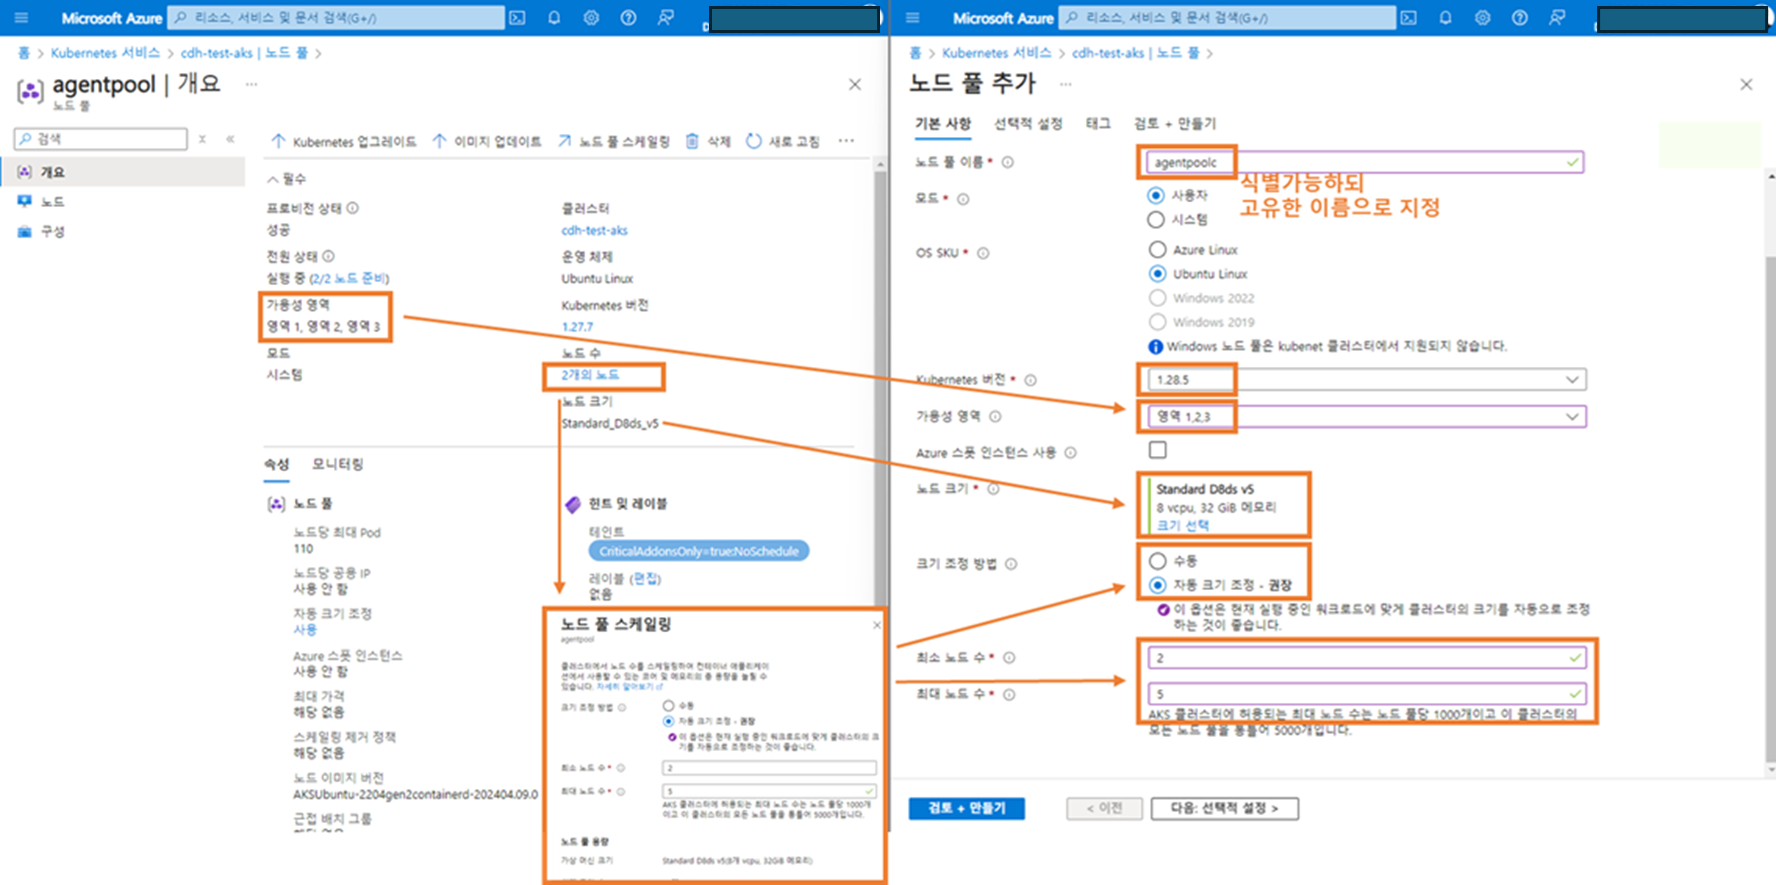Select 수동 scaling method radio
1776x885 pixels.
1157,561
